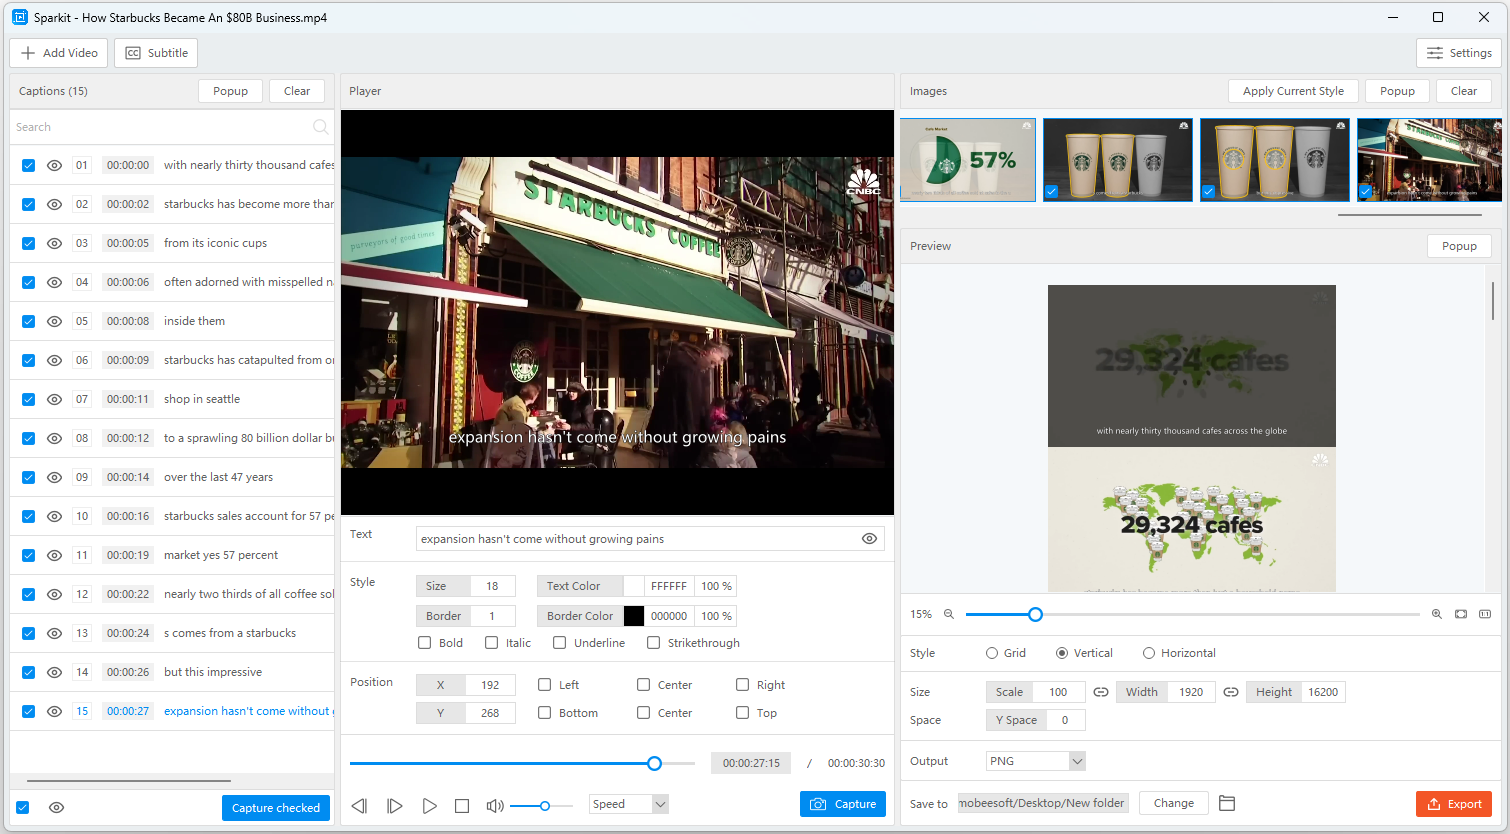
Task: Click the video timeline playhead
Action: (655, 763)
